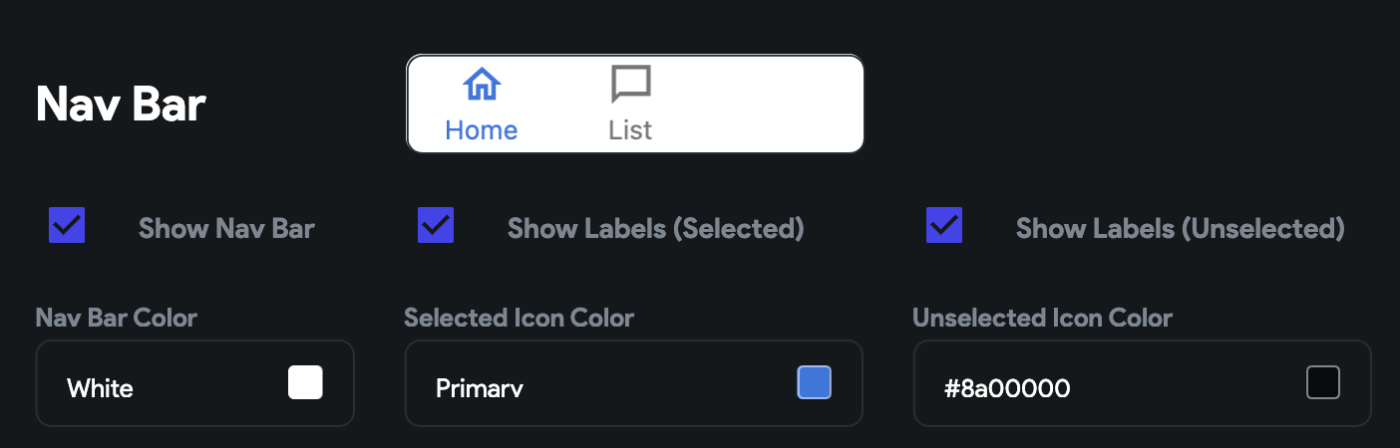Image resolution: width=1400 pixels, height=448 pixels.
Task: Click the Home icon in nav bar preview
Action: coord(482,85)
